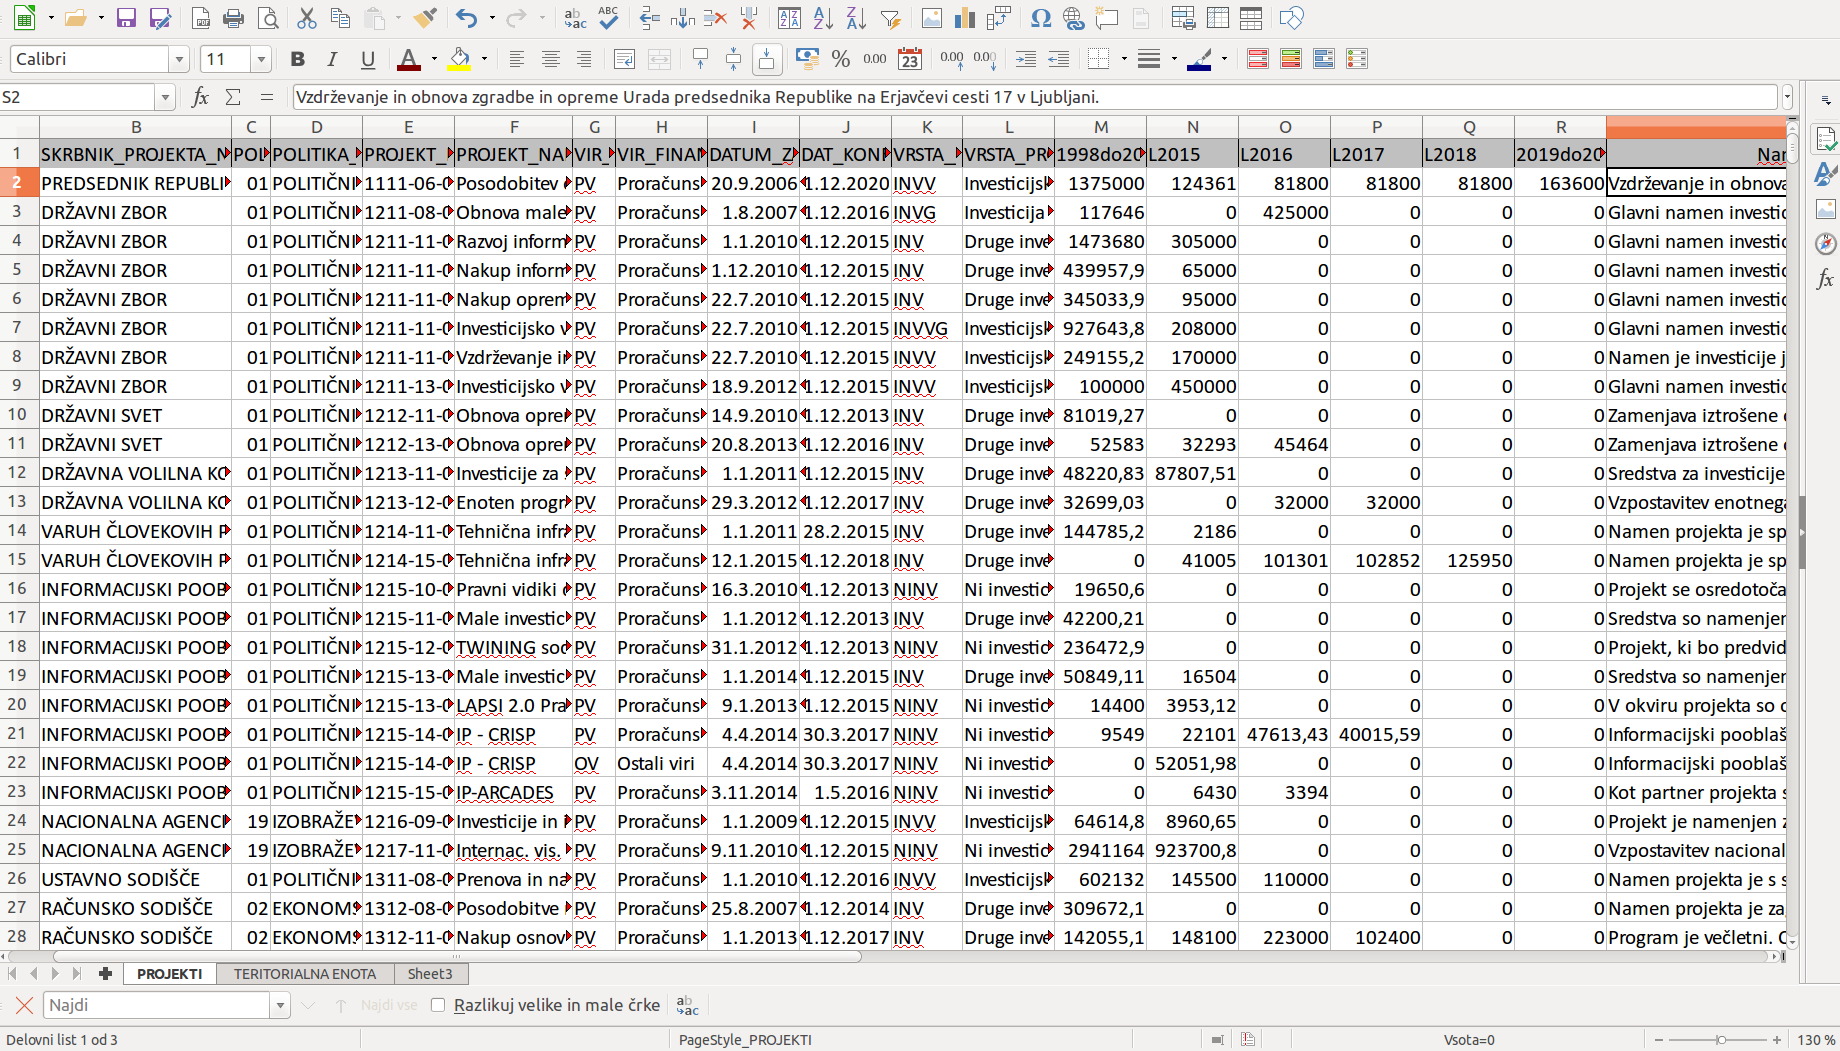This screenshot has width=1840, height=1051.
Task: Click the Save As icon
Action: tap(160, 18)
